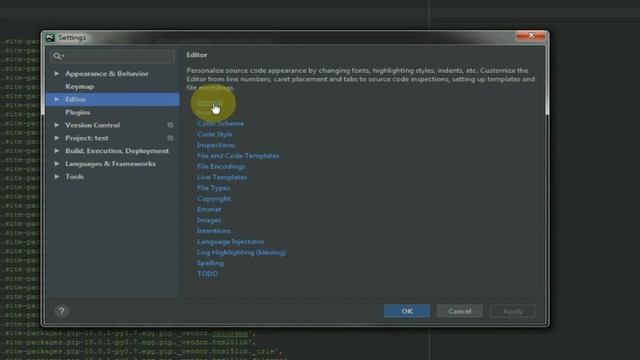Click the project-level icon beside Version Control
The width and height of the screenshot is (640, 360).
170,125
